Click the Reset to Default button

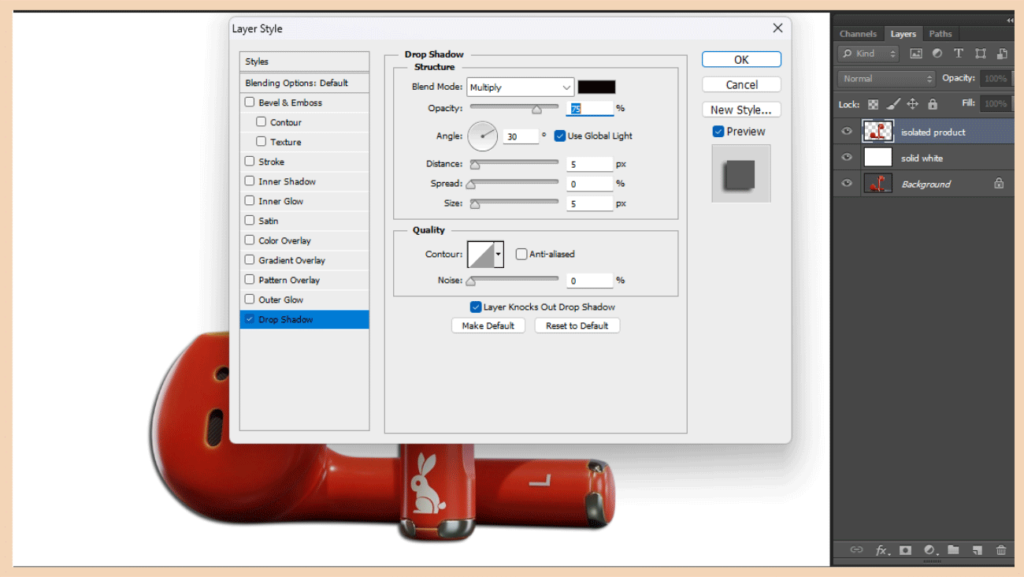tap(577, 325)
